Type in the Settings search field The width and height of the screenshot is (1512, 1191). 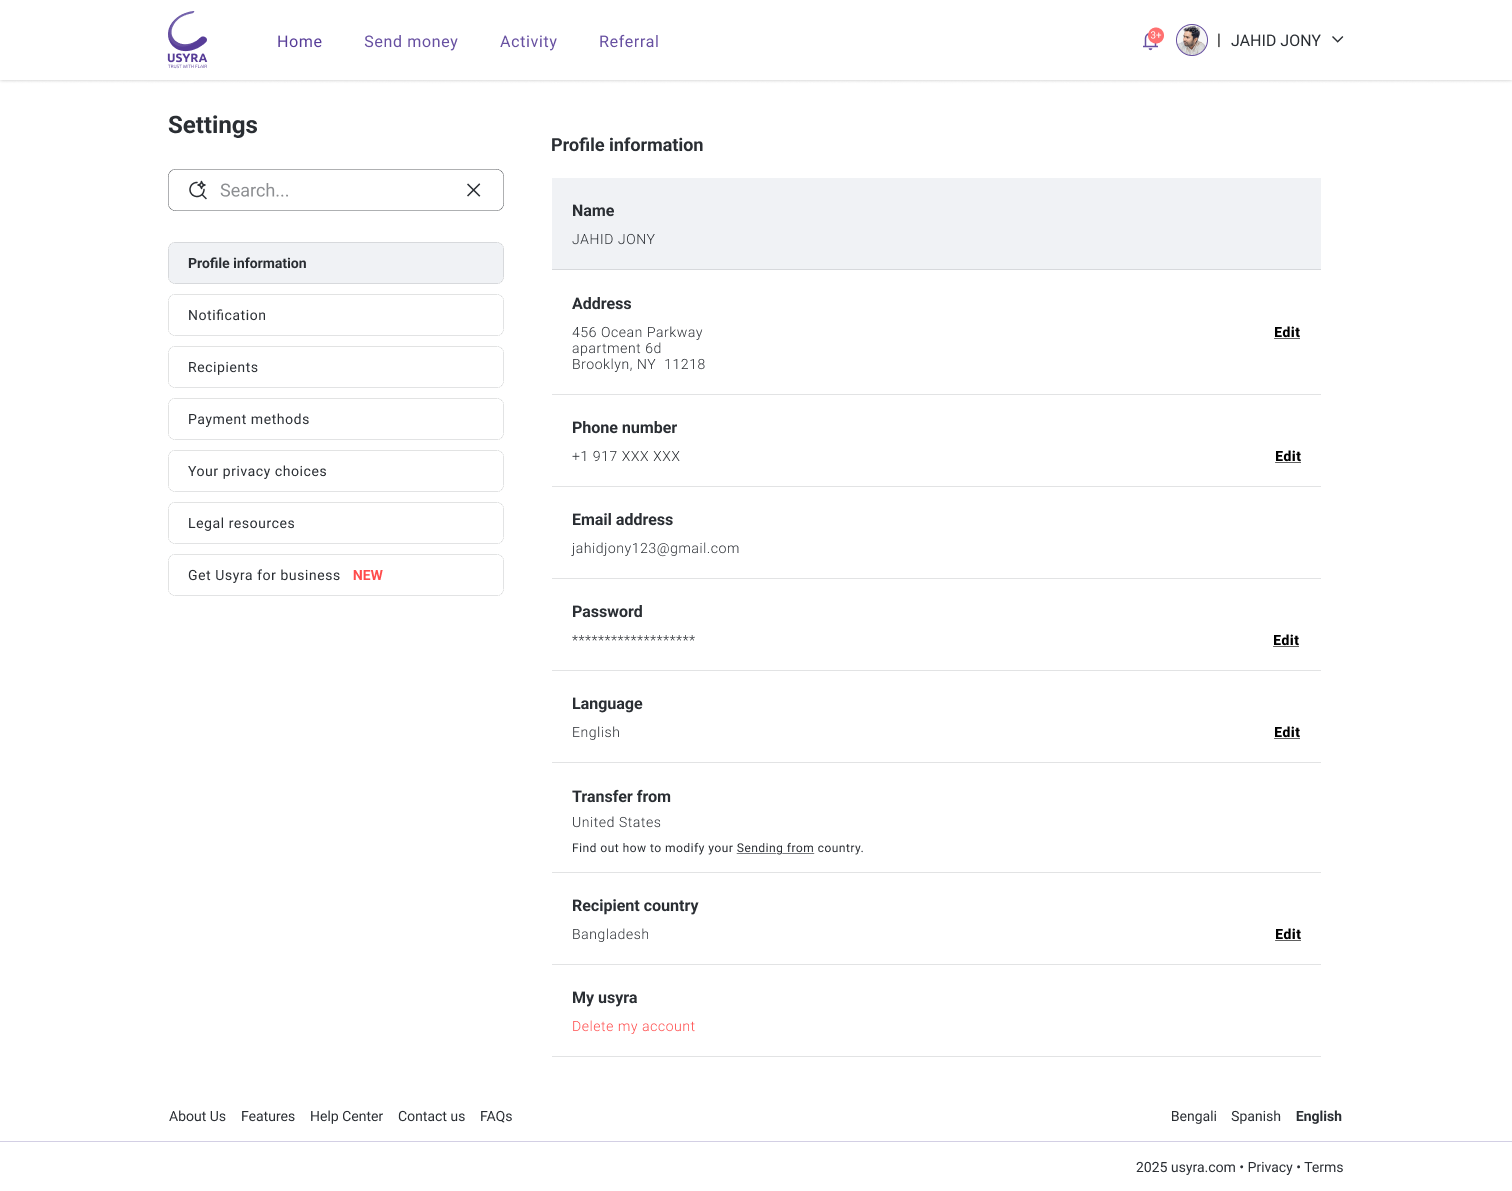pyautogui.click(x=335, y=190)
